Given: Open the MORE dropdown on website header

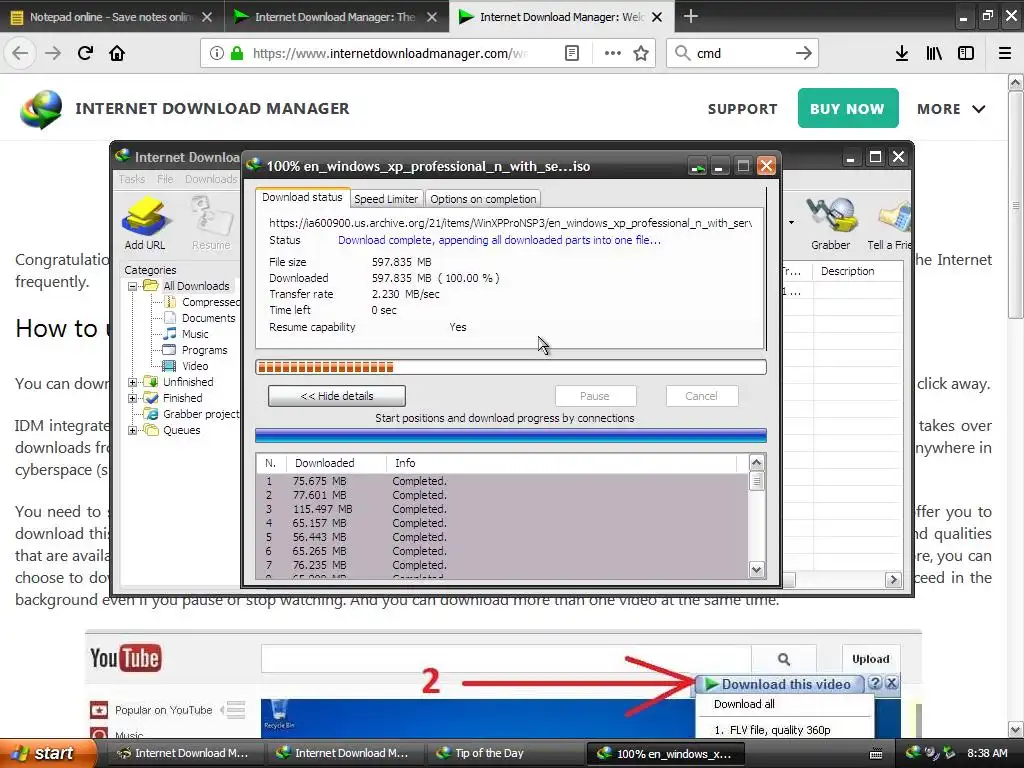Looking at the screenshot, I should coord(951,109).
